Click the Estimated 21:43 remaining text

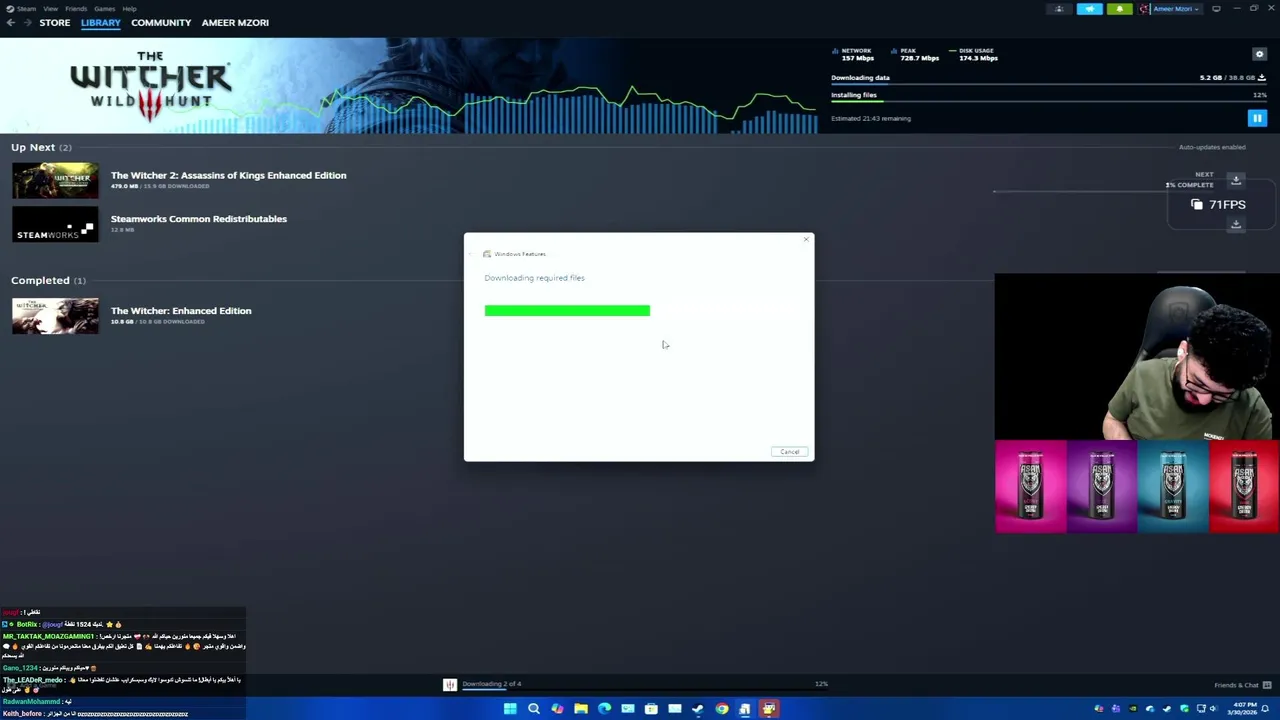pos(871,118)
